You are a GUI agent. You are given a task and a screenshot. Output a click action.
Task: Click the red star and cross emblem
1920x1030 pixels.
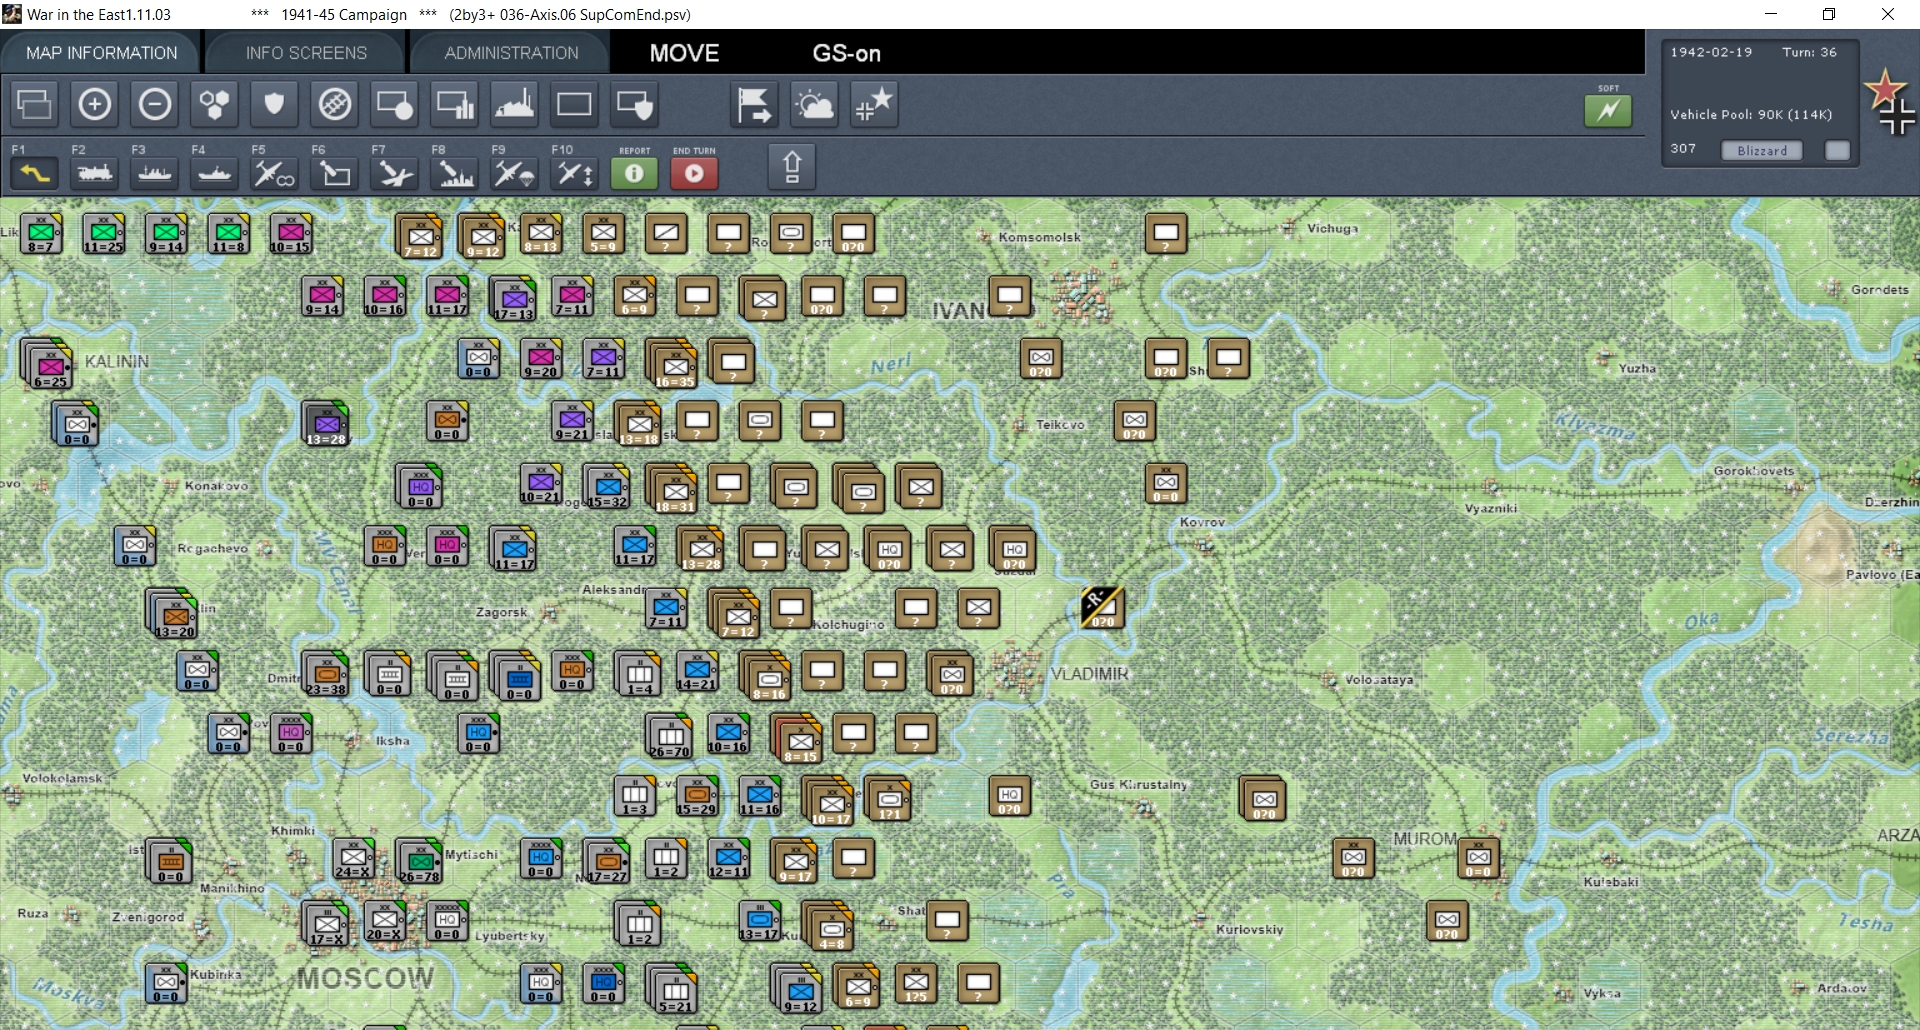[x=1889, y=102]
